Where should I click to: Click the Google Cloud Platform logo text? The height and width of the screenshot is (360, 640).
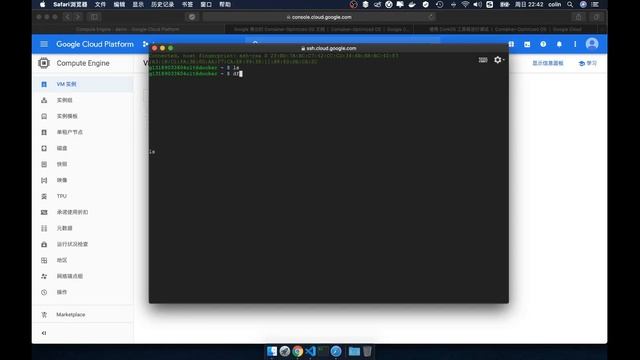click(x=95, y=44)
